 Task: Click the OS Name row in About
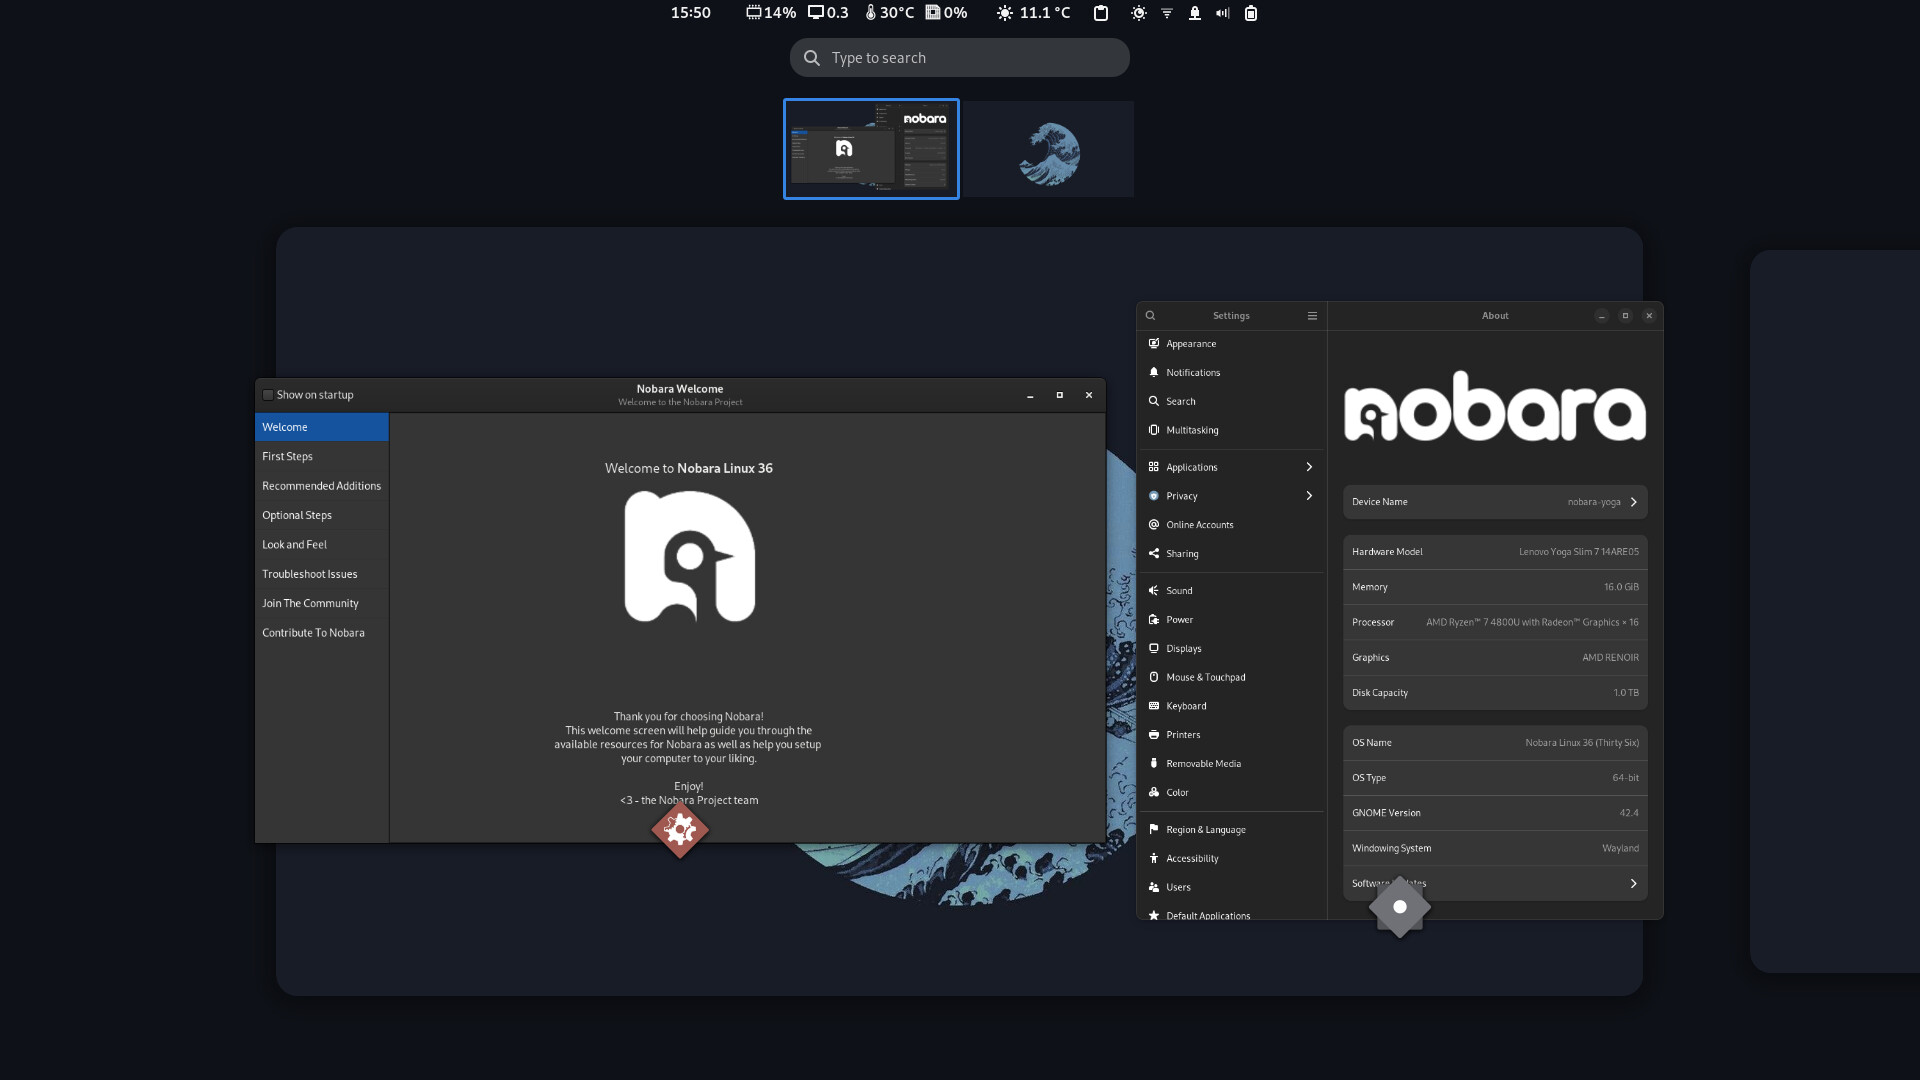coord(1495,743)
